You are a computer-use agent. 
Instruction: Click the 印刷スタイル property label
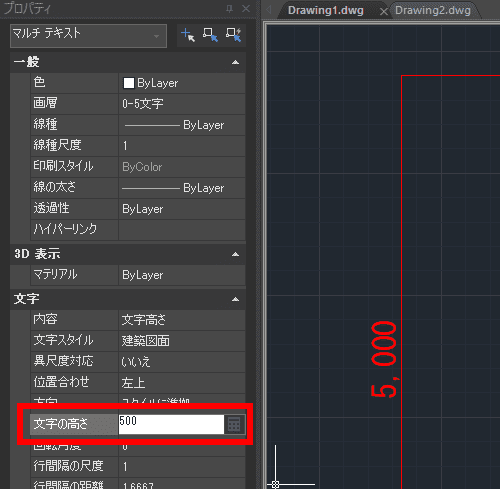click(x=63, y=166)
